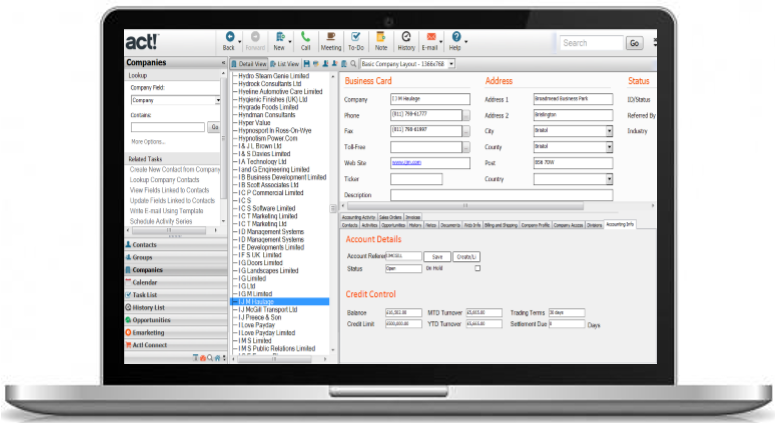The image size is (778, 428).
Task: Switch to the Opportunities tab
Action: (x=393, y=225)
